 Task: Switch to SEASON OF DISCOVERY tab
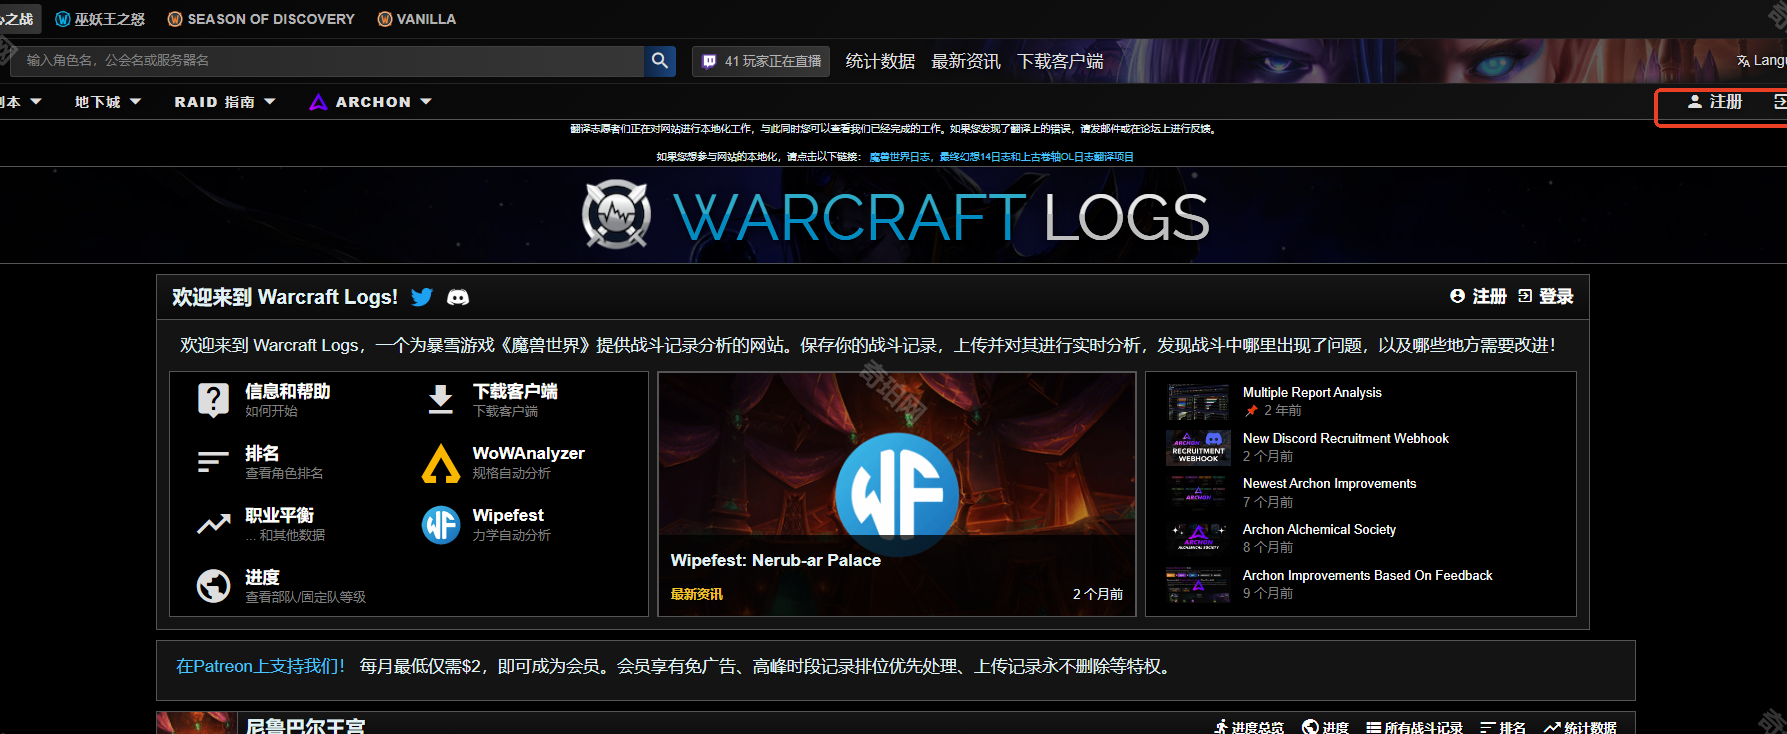tap(261, 19)
